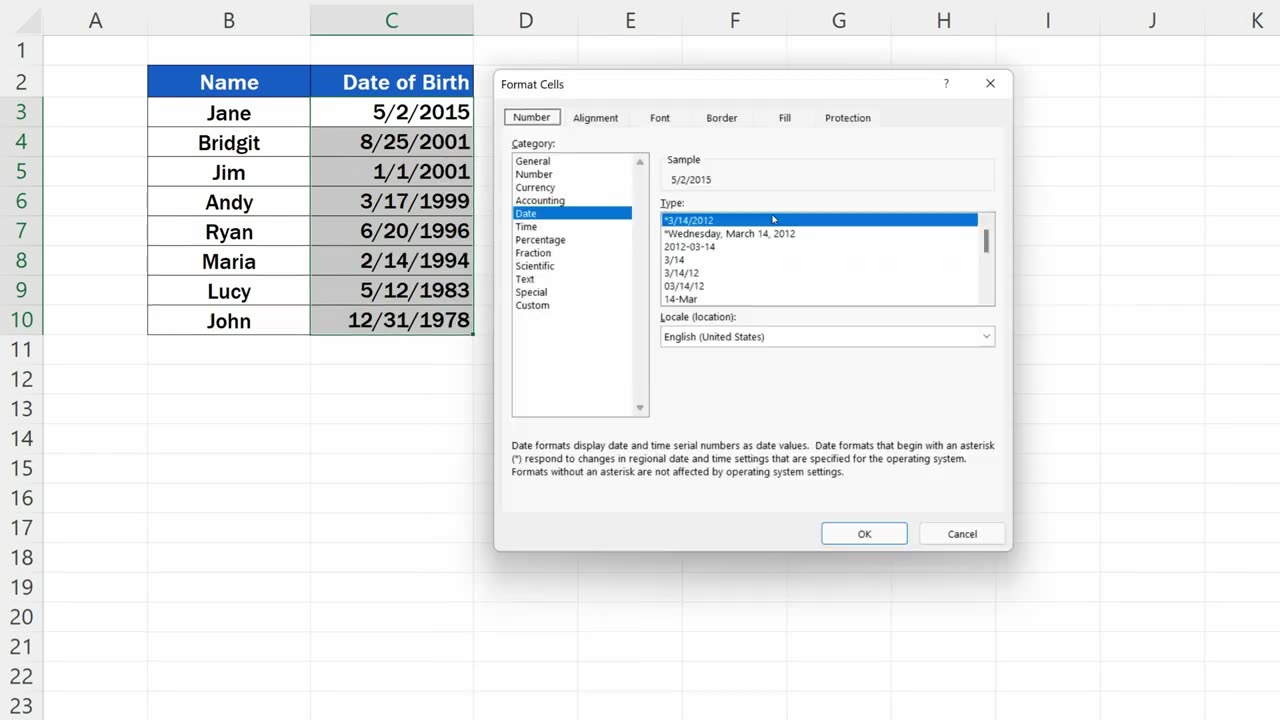Click the cell containing Lucy
The width and height of the screenshot is (1280, 720).
(229, 291)
